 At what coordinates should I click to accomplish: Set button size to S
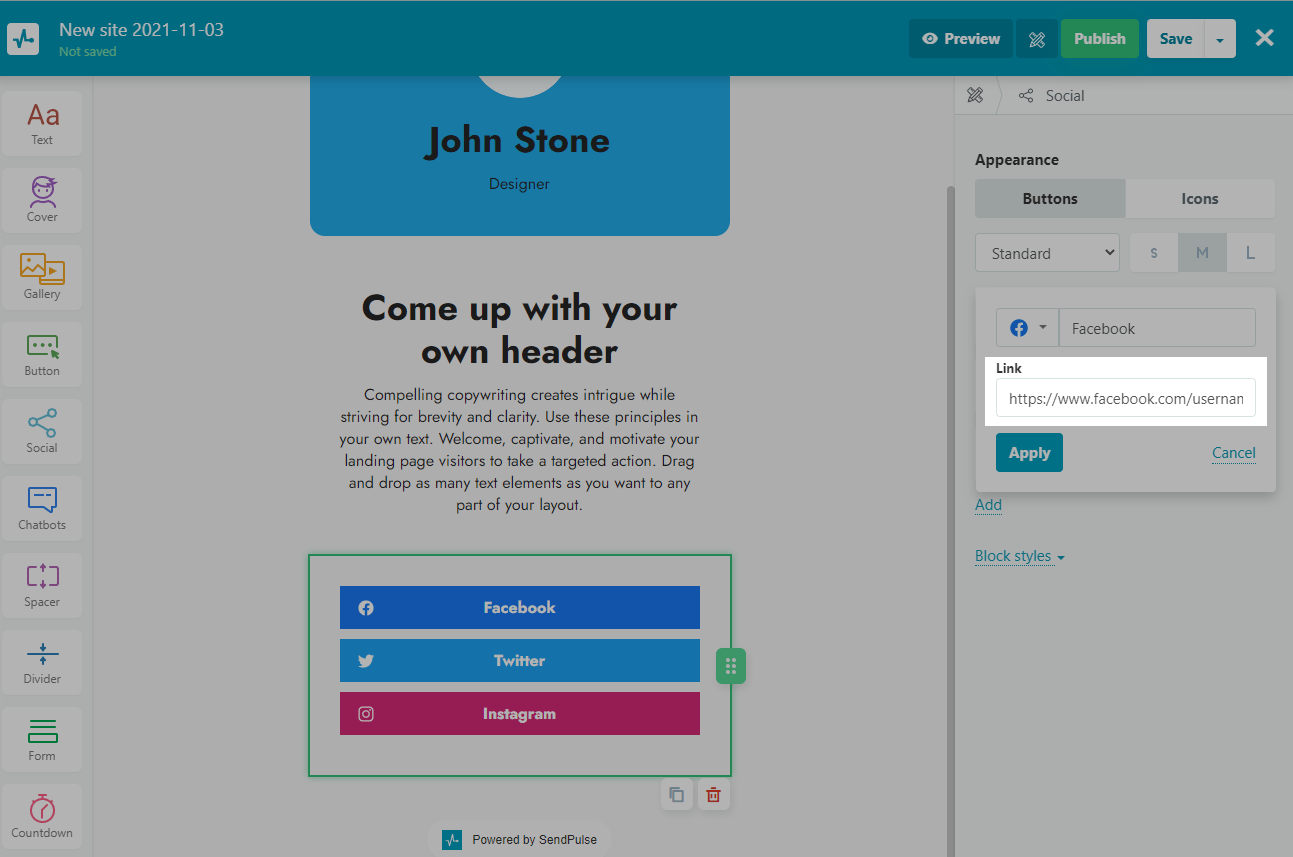(x=1154, y=254)
